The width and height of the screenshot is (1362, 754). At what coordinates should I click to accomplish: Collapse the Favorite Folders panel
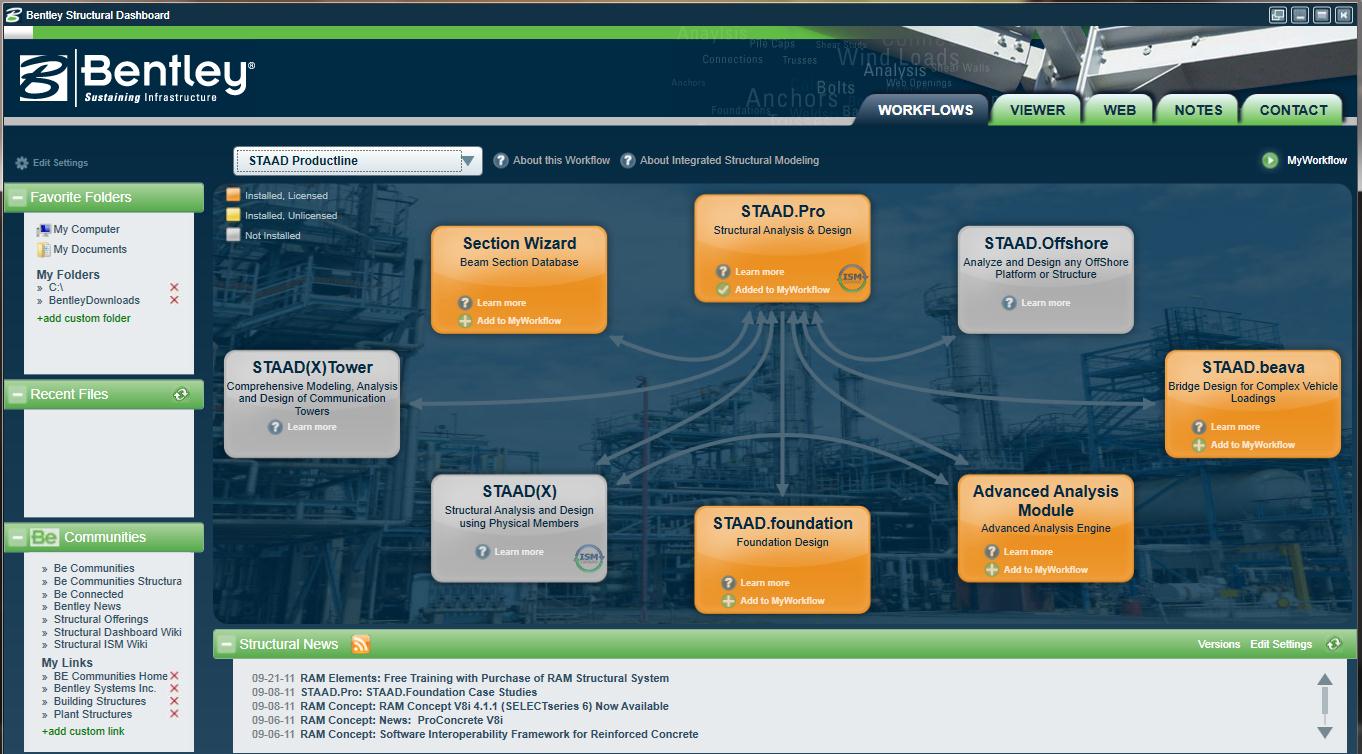pos(16,198)
